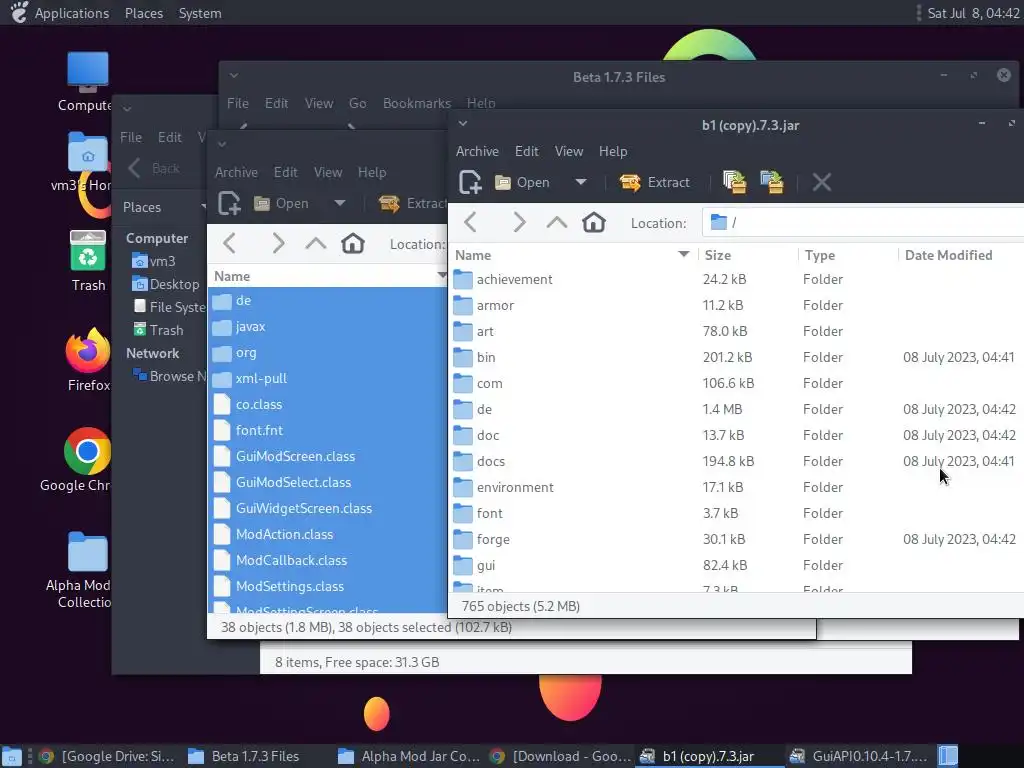The height and width of the screenshot is (768, 1024).
Task: Click the clock Sat Jul 8, 04:42
Action: tap(973, 13)
